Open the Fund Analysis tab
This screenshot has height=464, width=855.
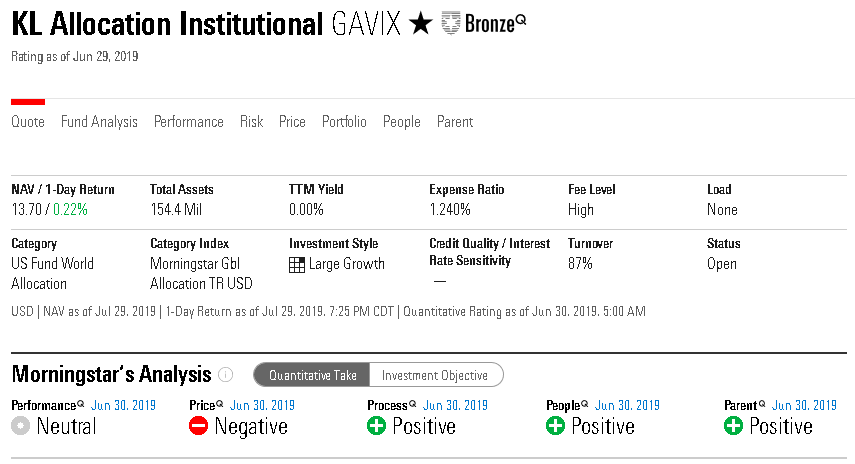tap(99, 122)
